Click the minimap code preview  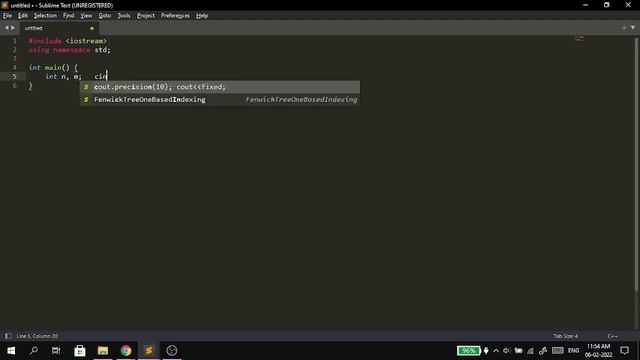(x=579, y=39)
